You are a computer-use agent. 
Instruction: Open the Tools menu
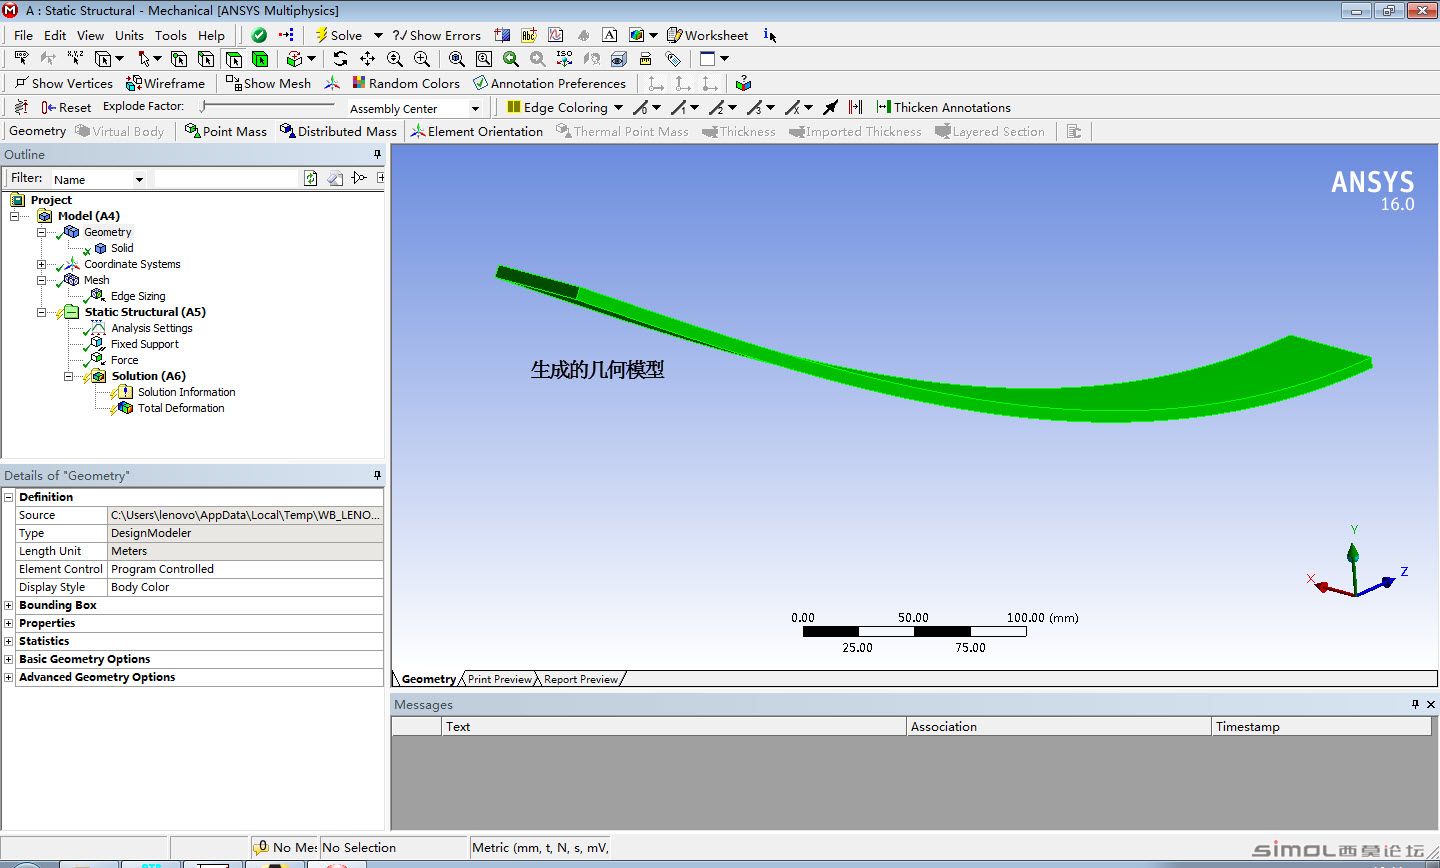[170, 35]
